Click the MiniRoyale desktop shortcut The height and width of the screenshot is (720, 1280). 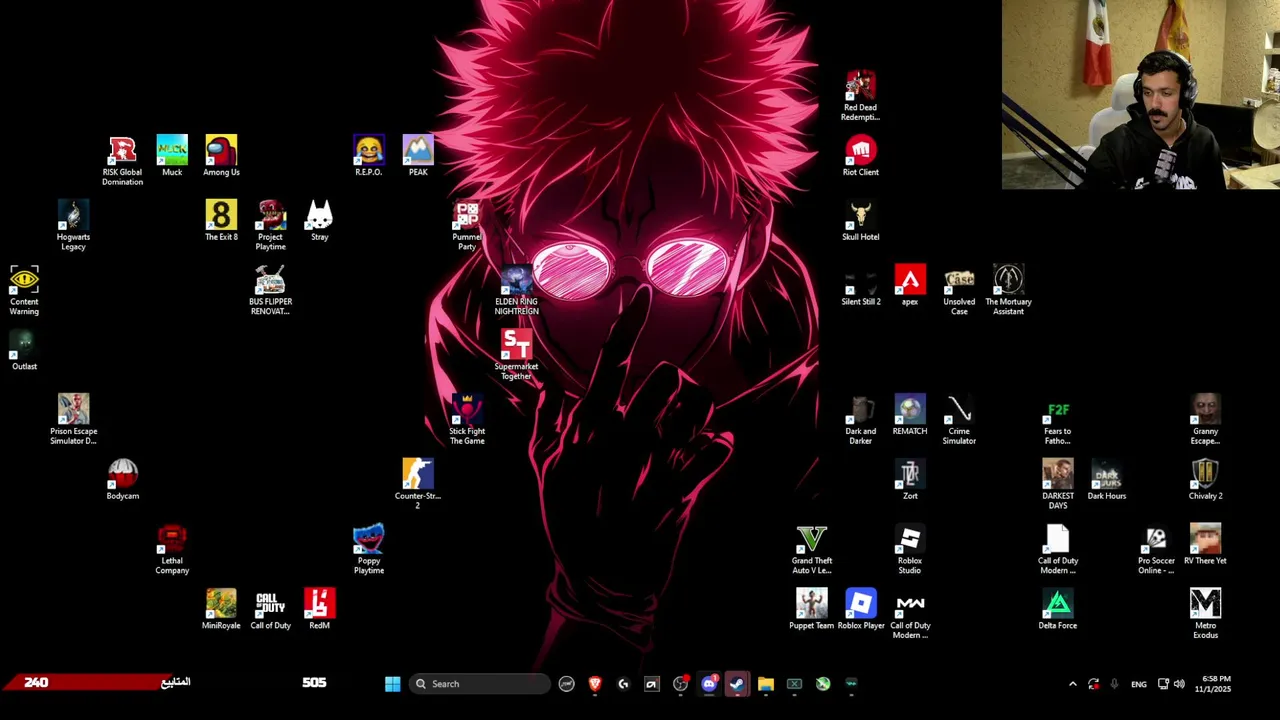221,610
